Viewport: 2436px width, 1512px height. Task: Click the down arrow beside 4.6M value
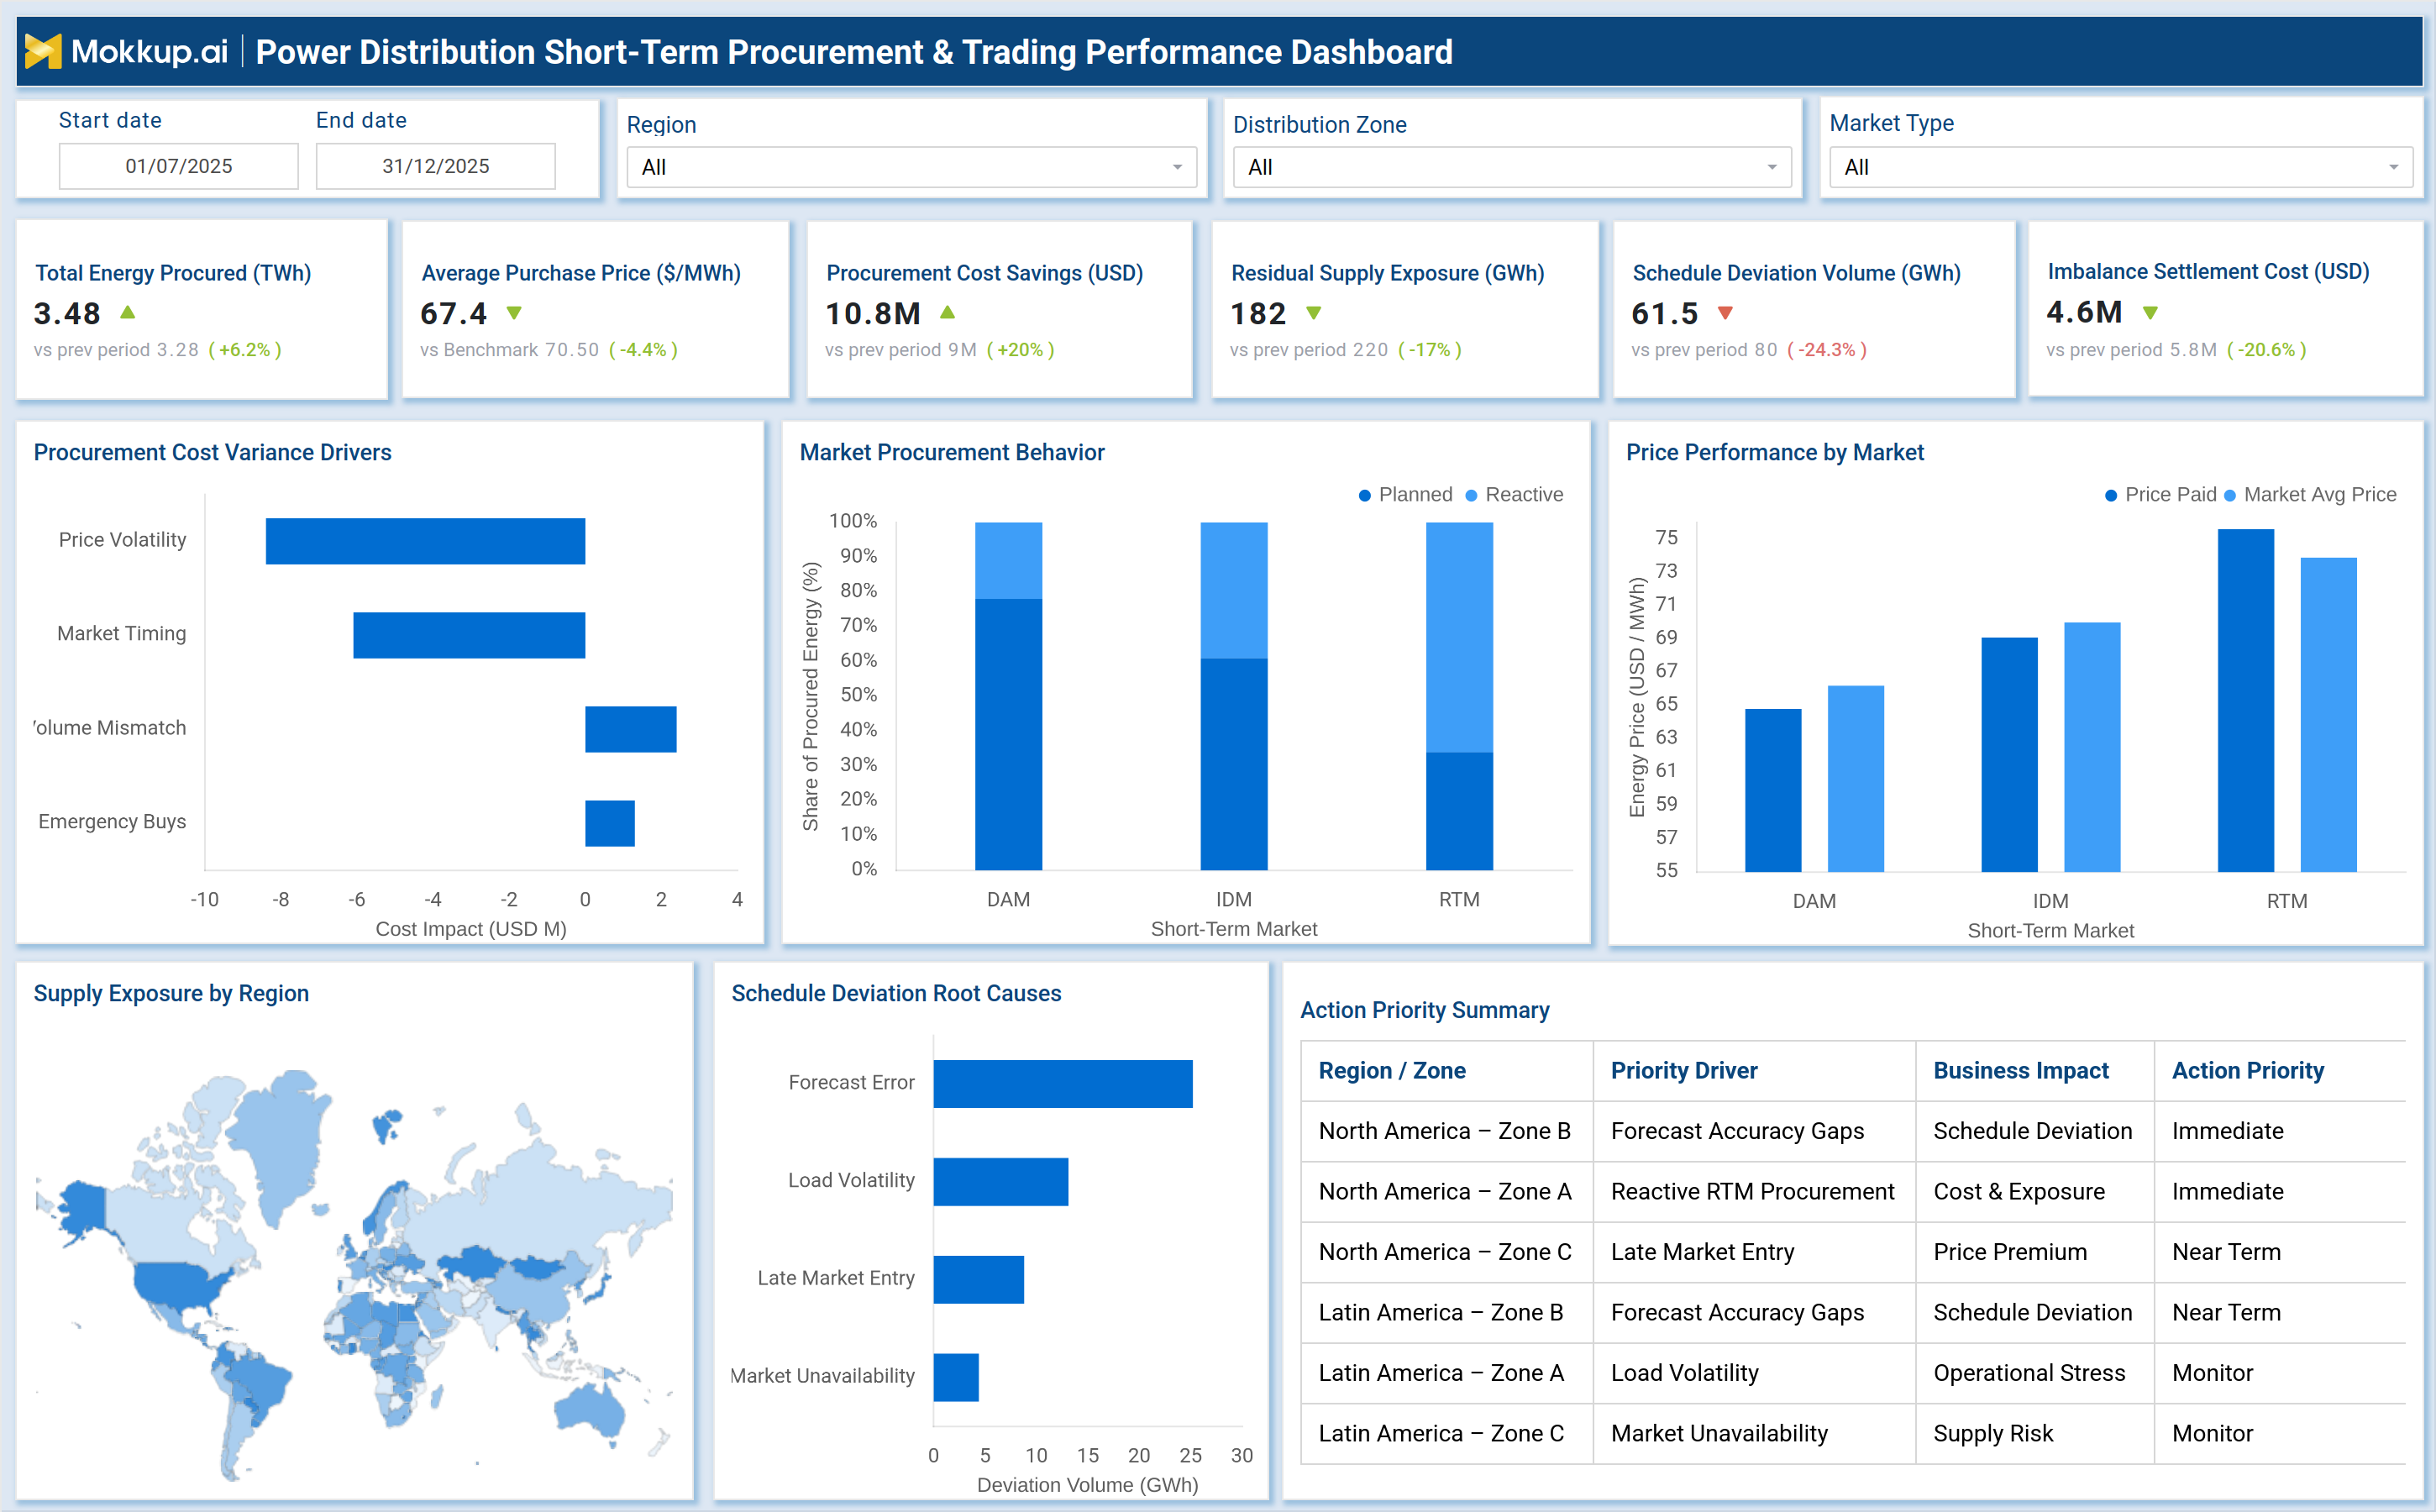[x=2151, y=313]
